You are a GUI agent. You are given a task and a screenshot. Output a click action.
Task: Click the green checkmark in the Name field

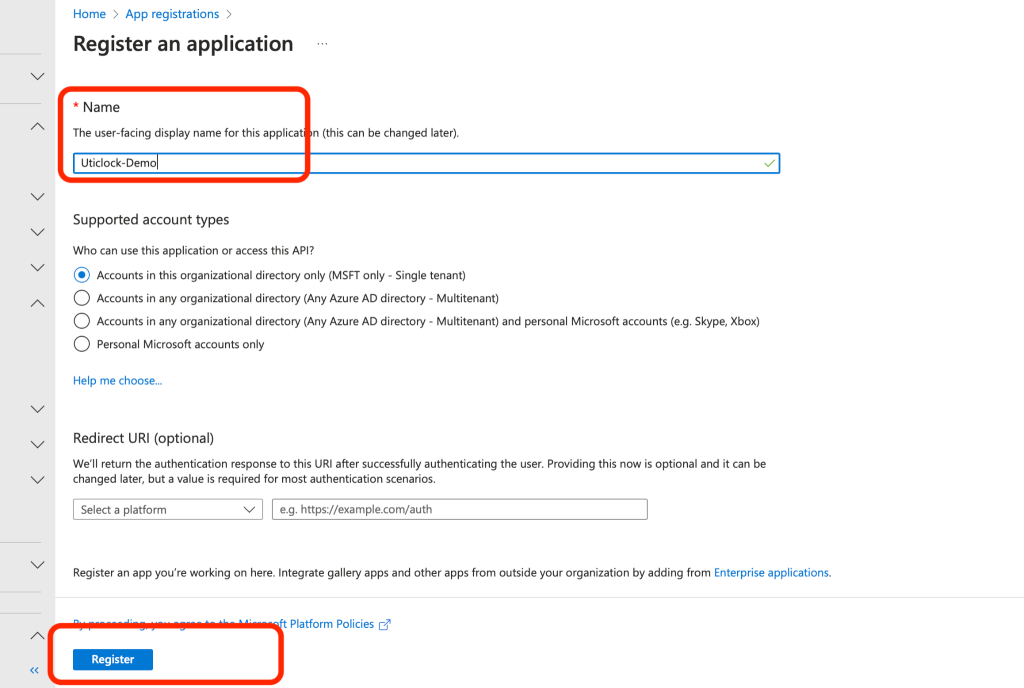click(x=770, y=163)
